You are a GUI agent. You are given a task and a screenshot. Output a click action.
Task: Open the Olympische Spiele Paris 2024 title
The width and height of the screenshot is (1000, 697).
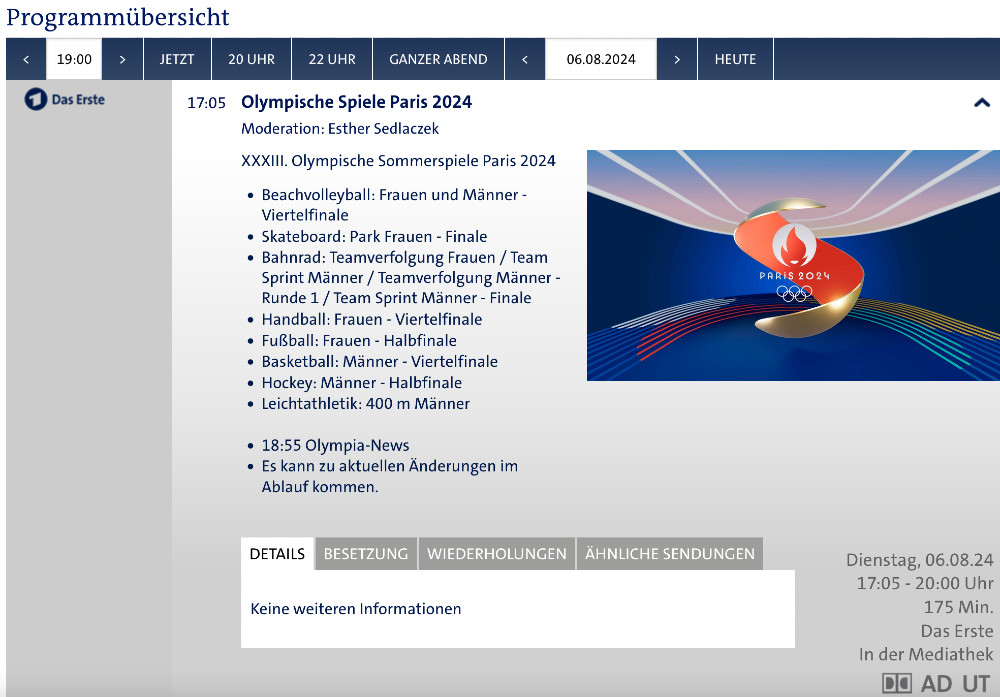[x=356, y=102]
